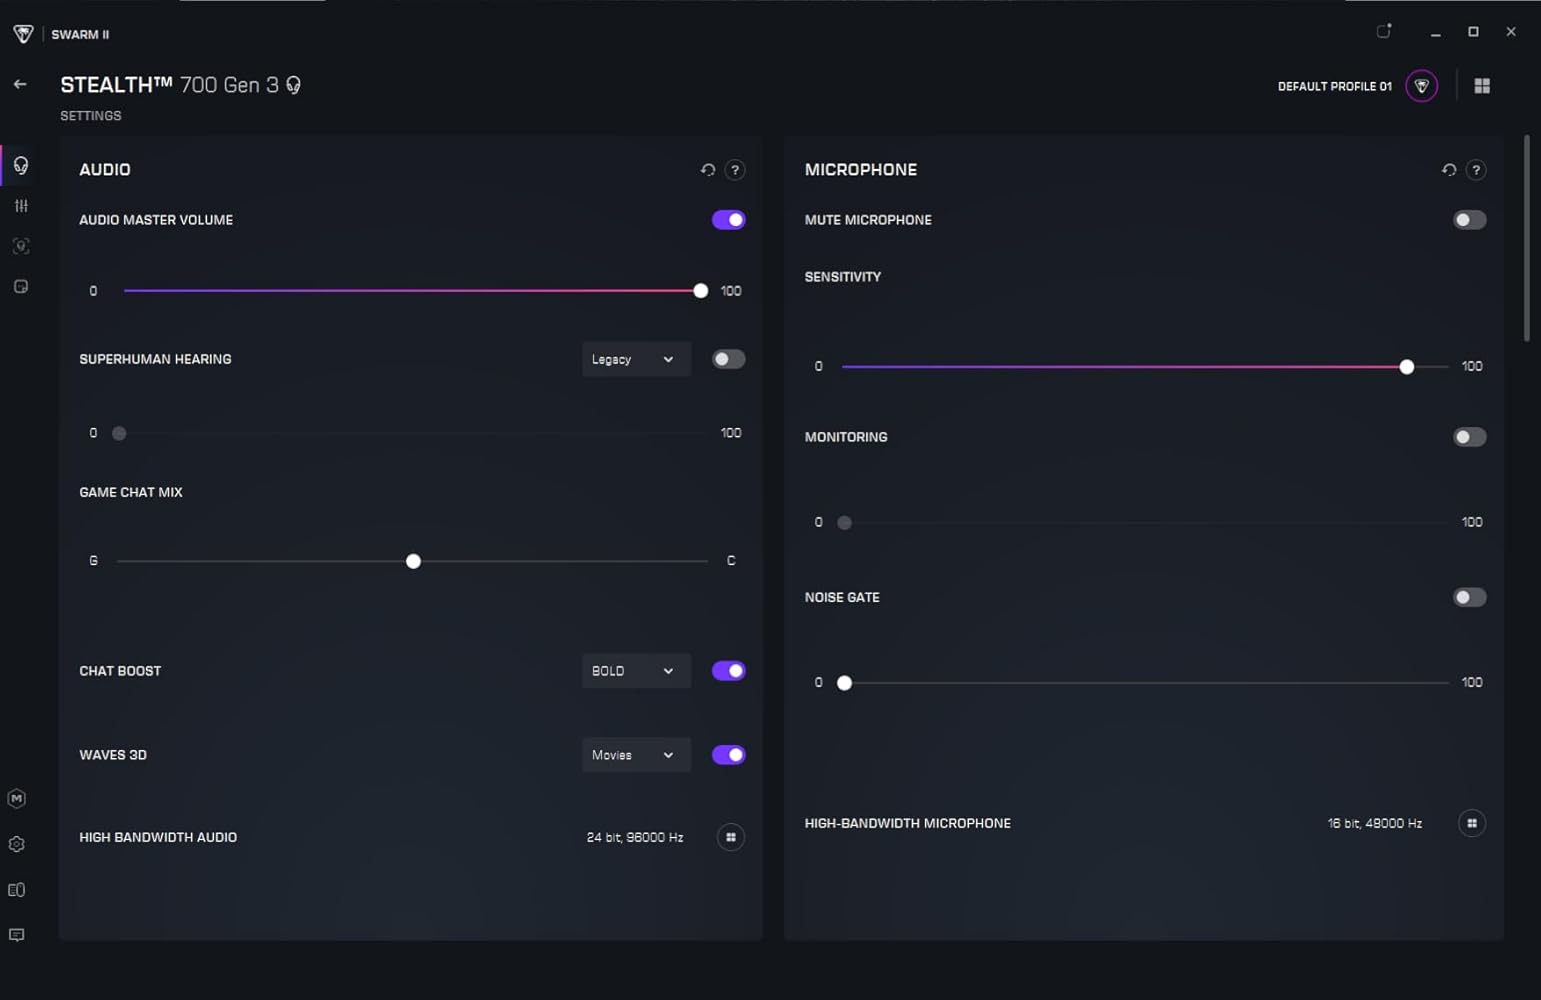Turn on the Noise Gate toggle

click(x=1468, y=598)
